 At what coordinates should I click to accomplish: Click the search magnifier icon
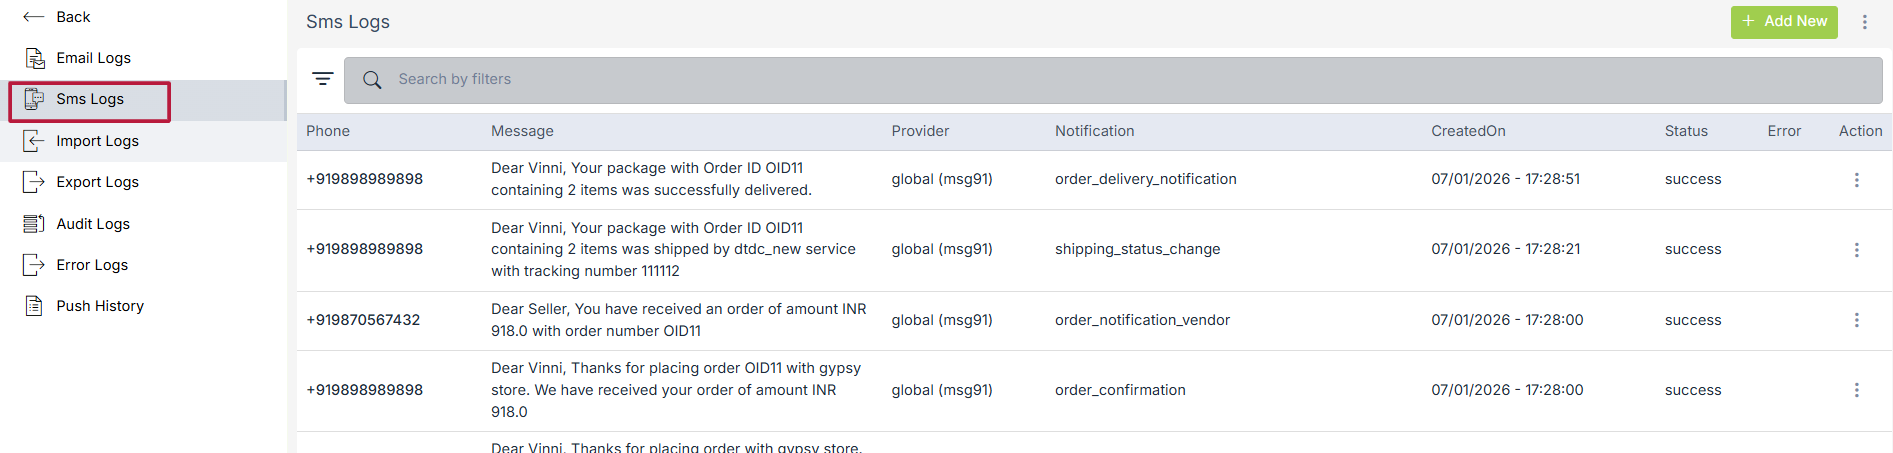(x=372, y=80)
